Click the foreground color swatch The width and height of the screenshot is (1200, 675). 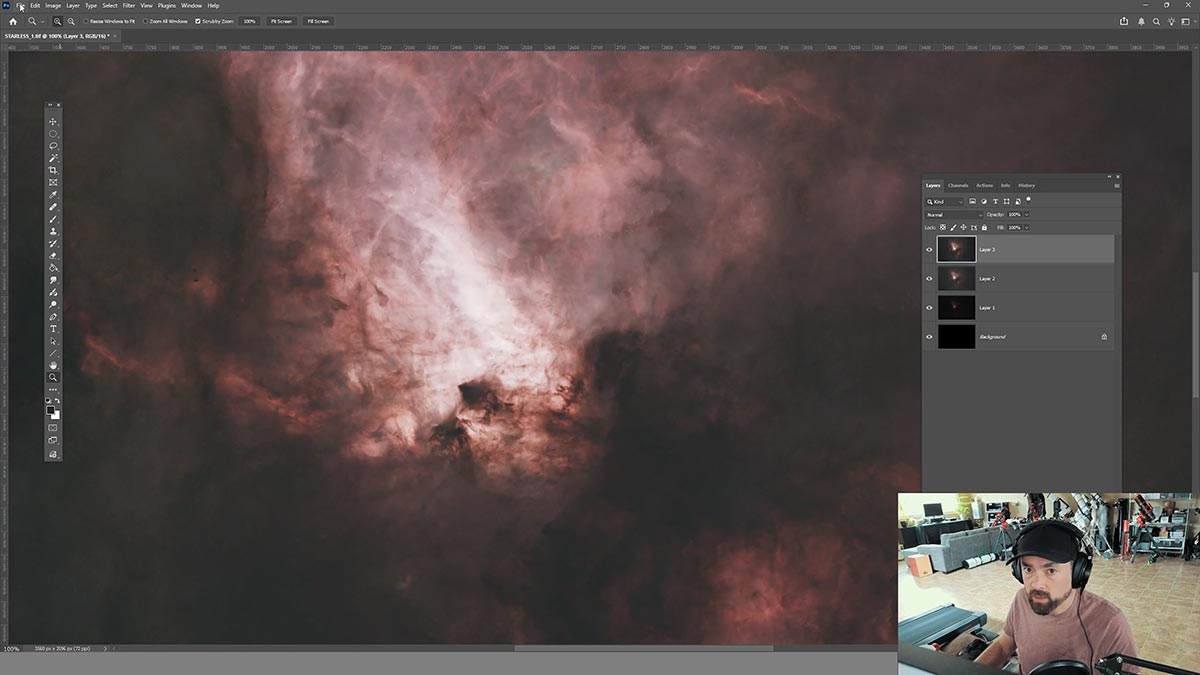coord(51,410)
